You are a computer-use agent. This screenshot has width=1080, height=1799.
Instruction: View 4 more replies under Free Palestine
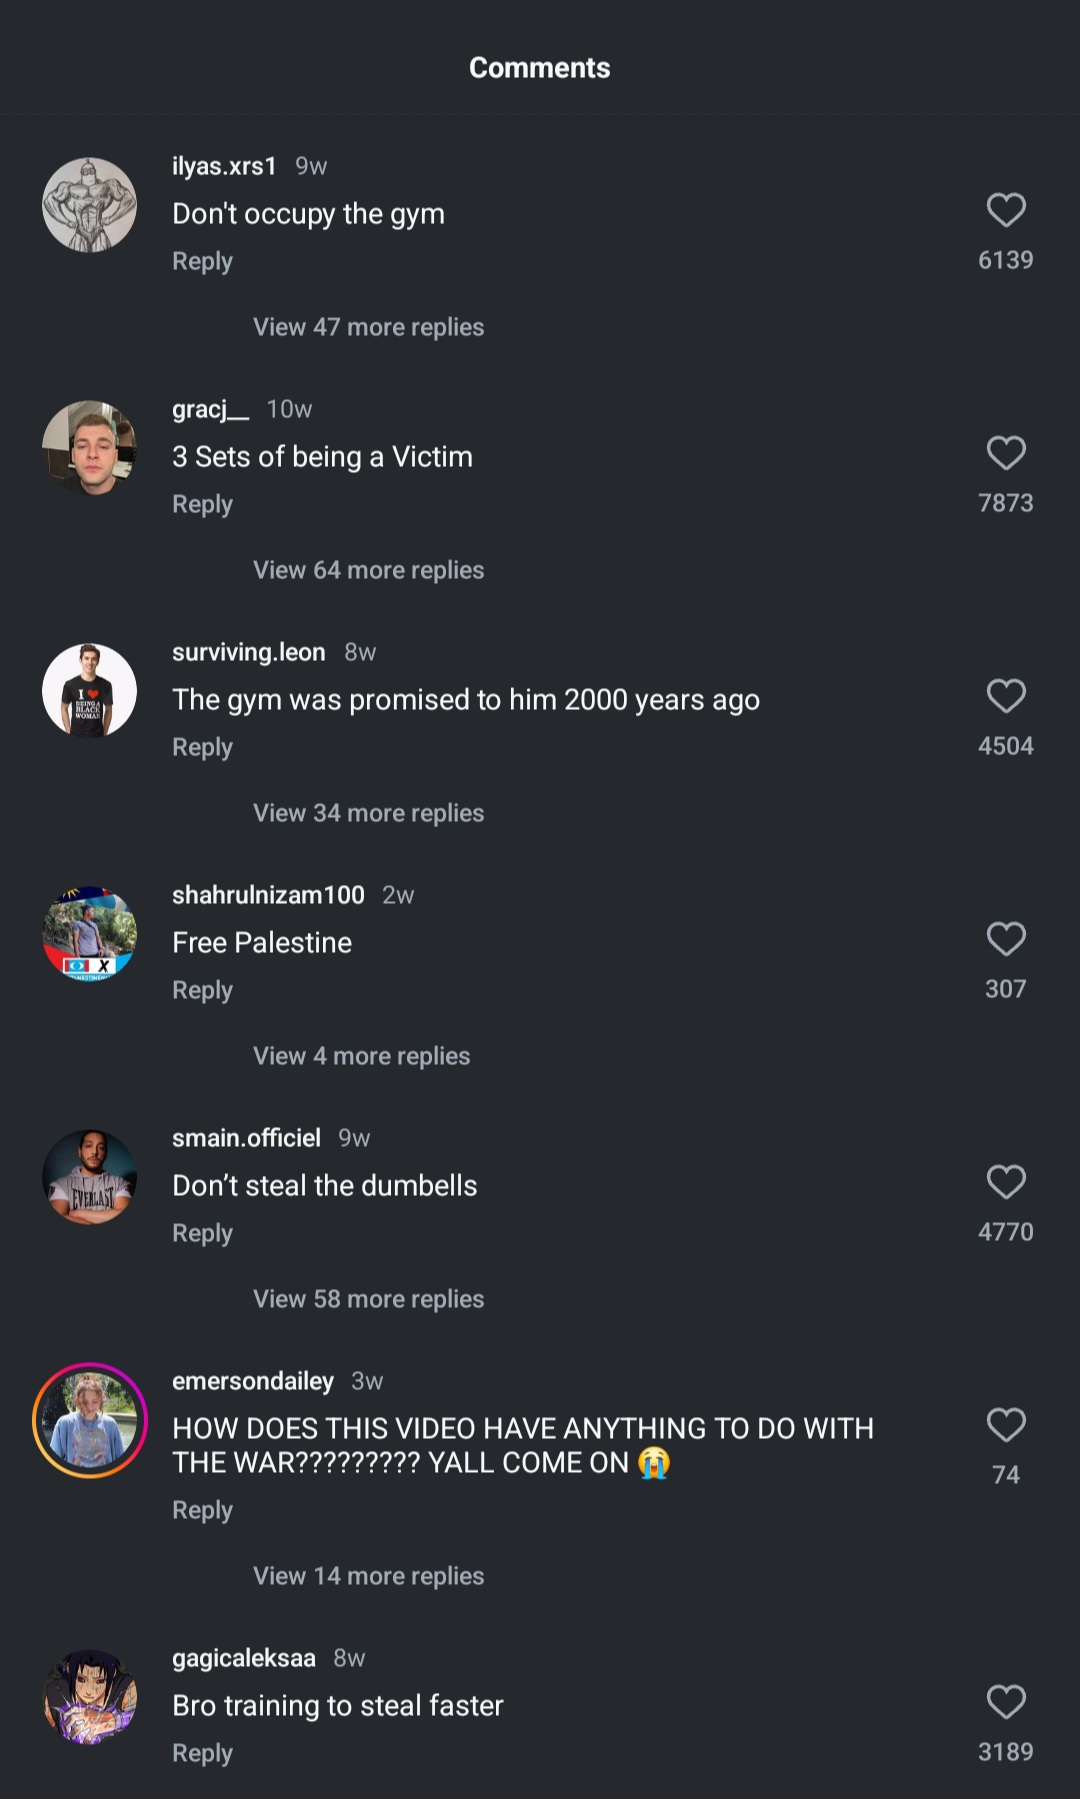(x=361, y=1056)
